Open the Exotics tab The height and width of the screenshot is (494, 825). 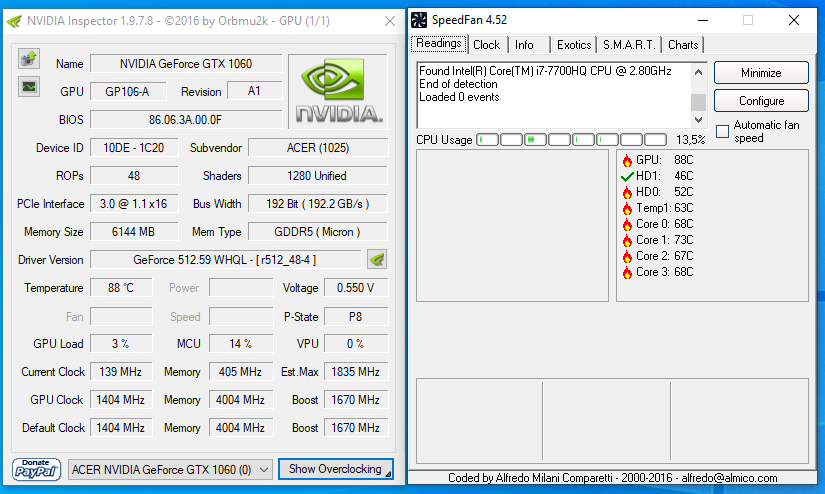coord(574,45)
